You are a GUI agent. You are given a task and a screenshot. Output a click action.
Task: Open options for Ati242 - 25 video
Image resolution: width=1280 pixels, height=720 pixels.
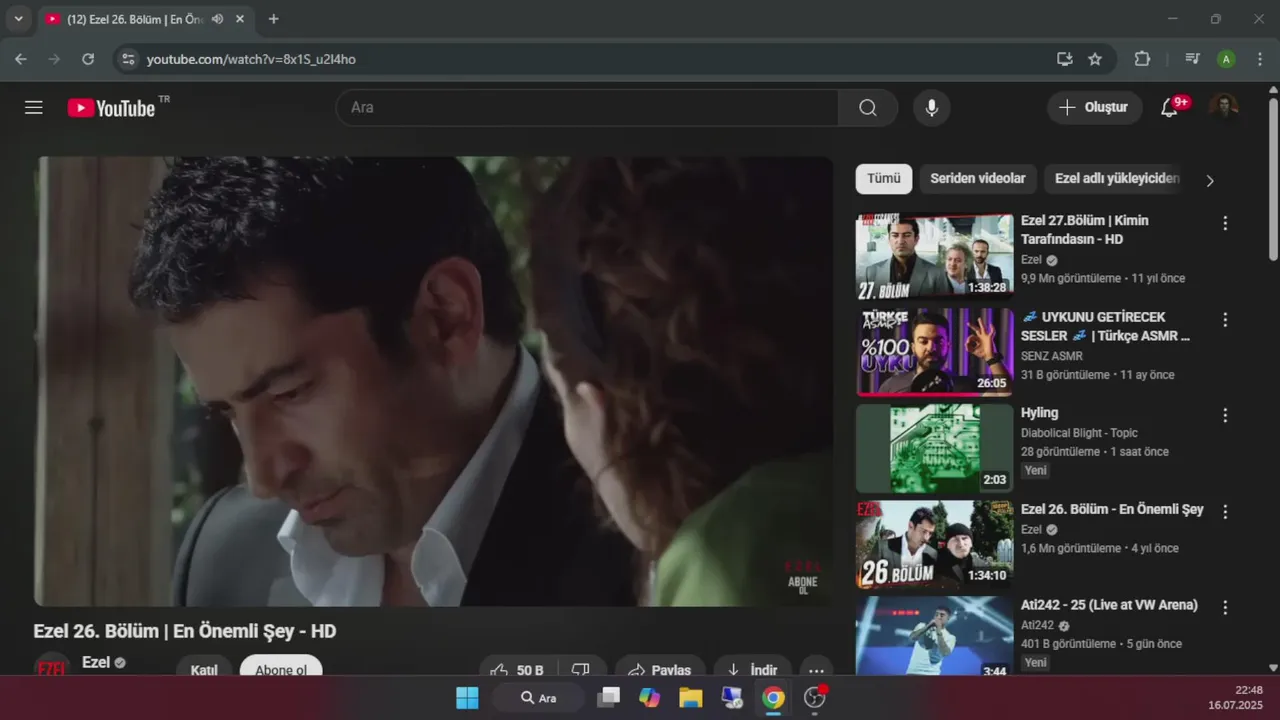coord(1225,607)
